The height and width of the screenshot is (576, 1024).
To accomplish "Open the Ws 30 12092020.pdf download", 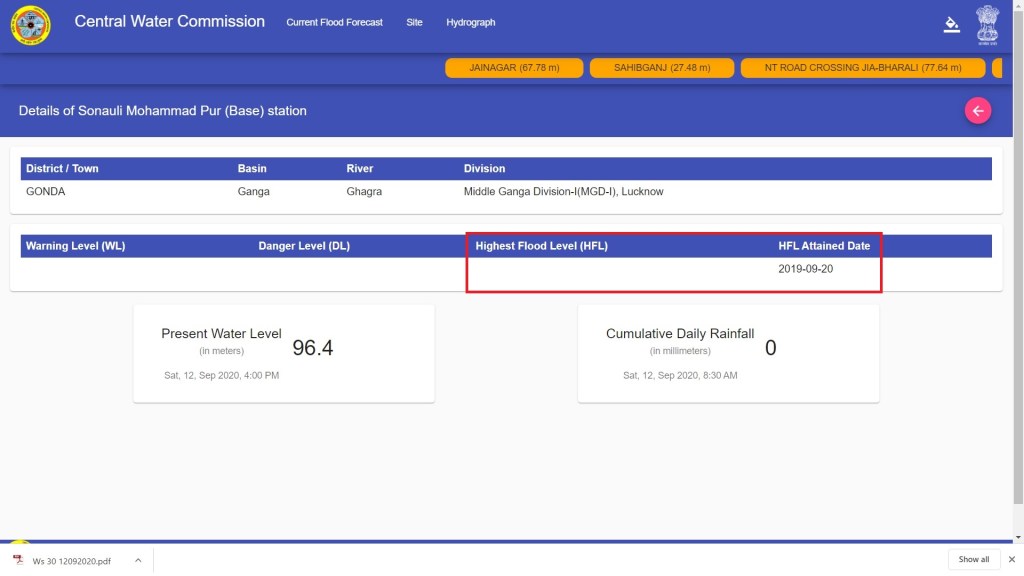I will point(71,560).
